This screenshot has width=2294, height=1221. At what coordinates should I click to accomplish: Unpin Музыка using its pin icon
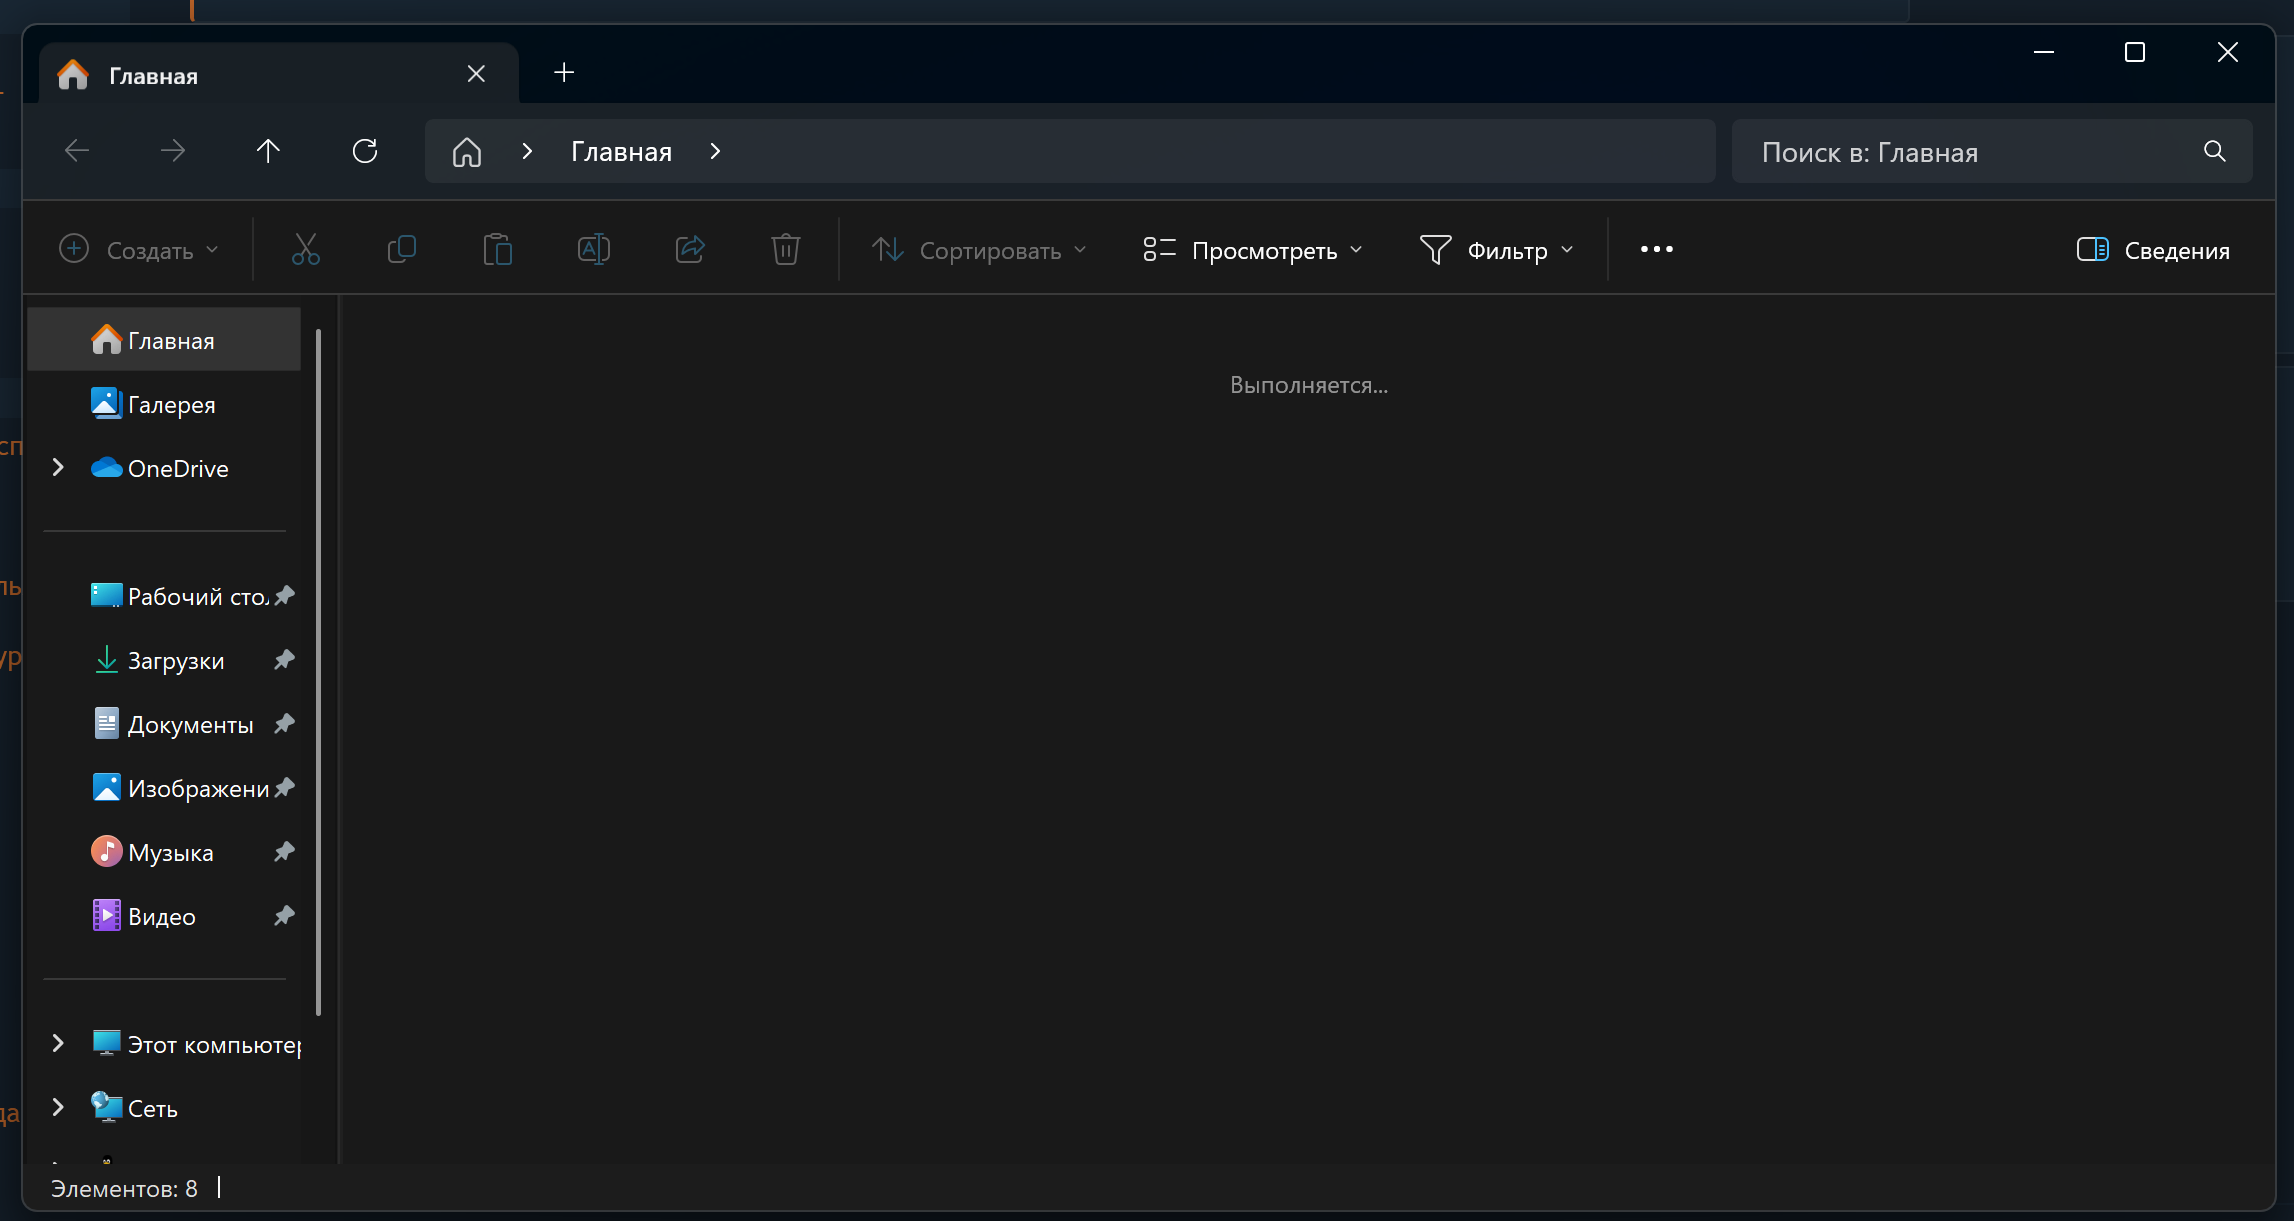(284, 852)
